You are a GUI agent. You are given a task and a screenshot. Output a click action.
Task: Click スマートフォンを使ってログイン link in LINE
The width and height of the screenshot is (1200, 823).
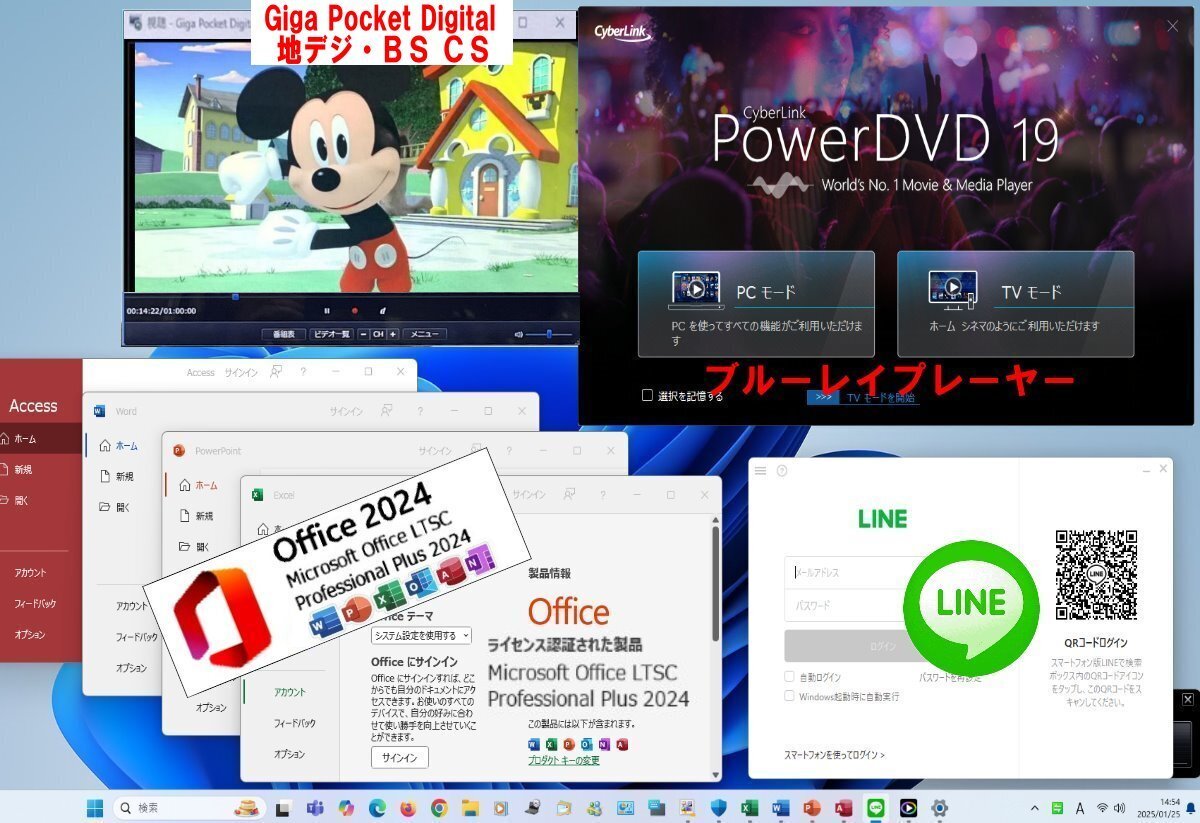[x=834, y=755]
